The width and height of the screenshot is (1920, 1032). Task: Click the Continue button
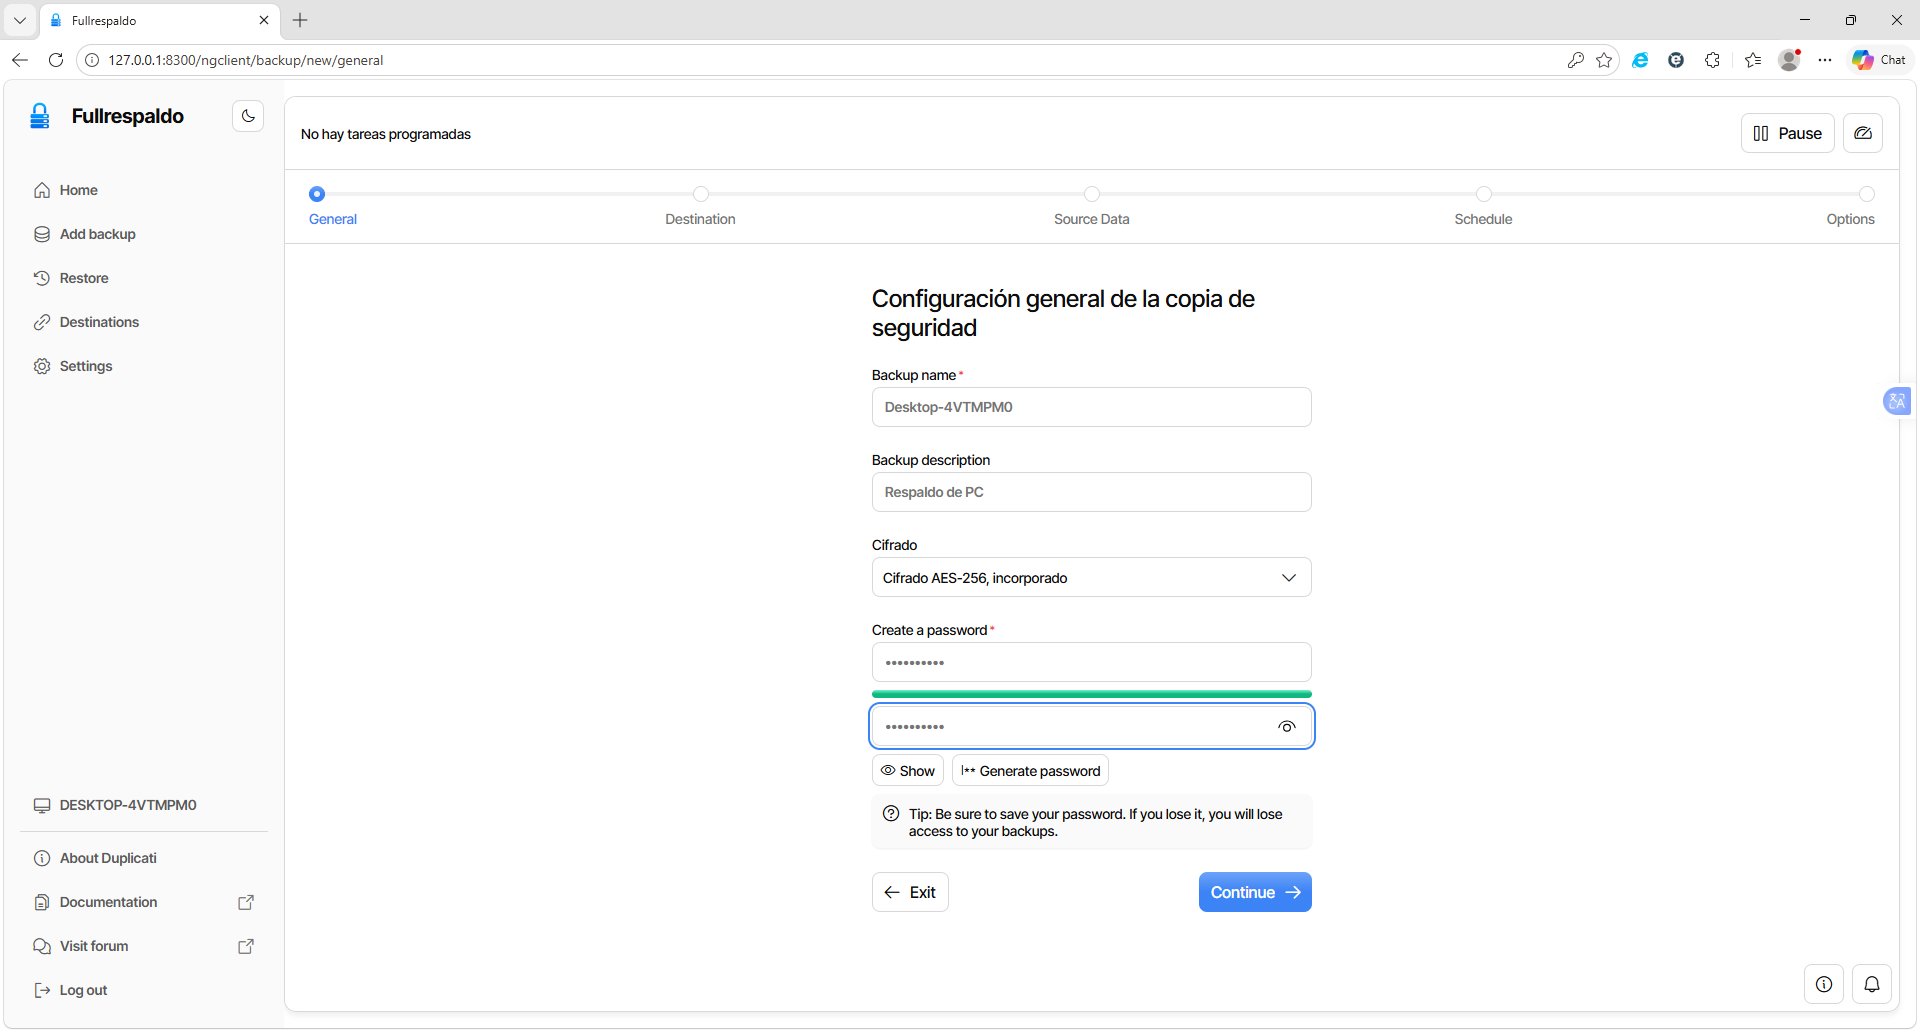pos(1255,892)
